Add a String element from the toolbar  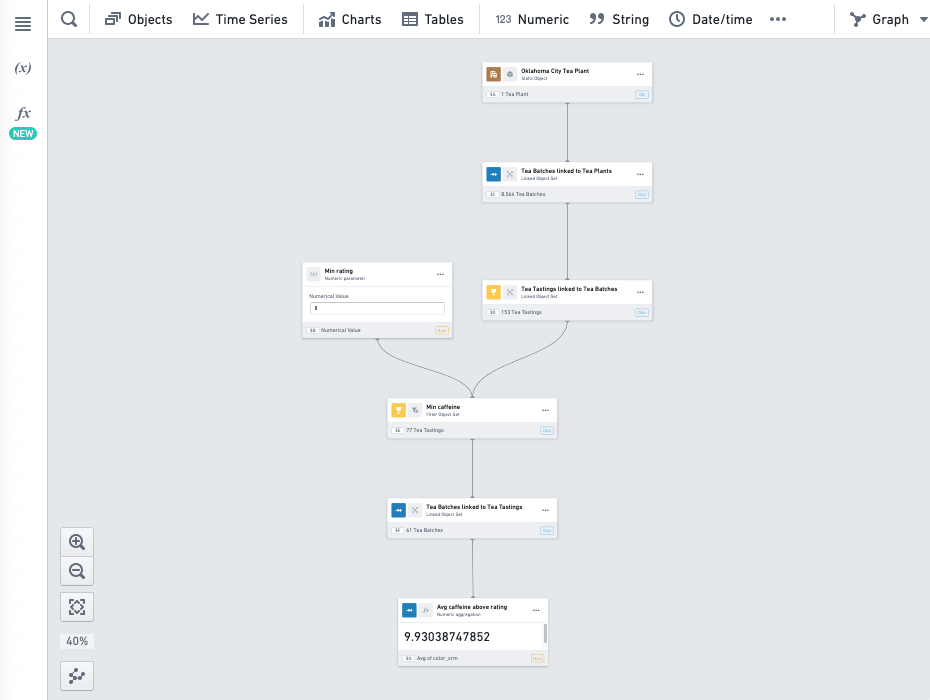(619, 20)
